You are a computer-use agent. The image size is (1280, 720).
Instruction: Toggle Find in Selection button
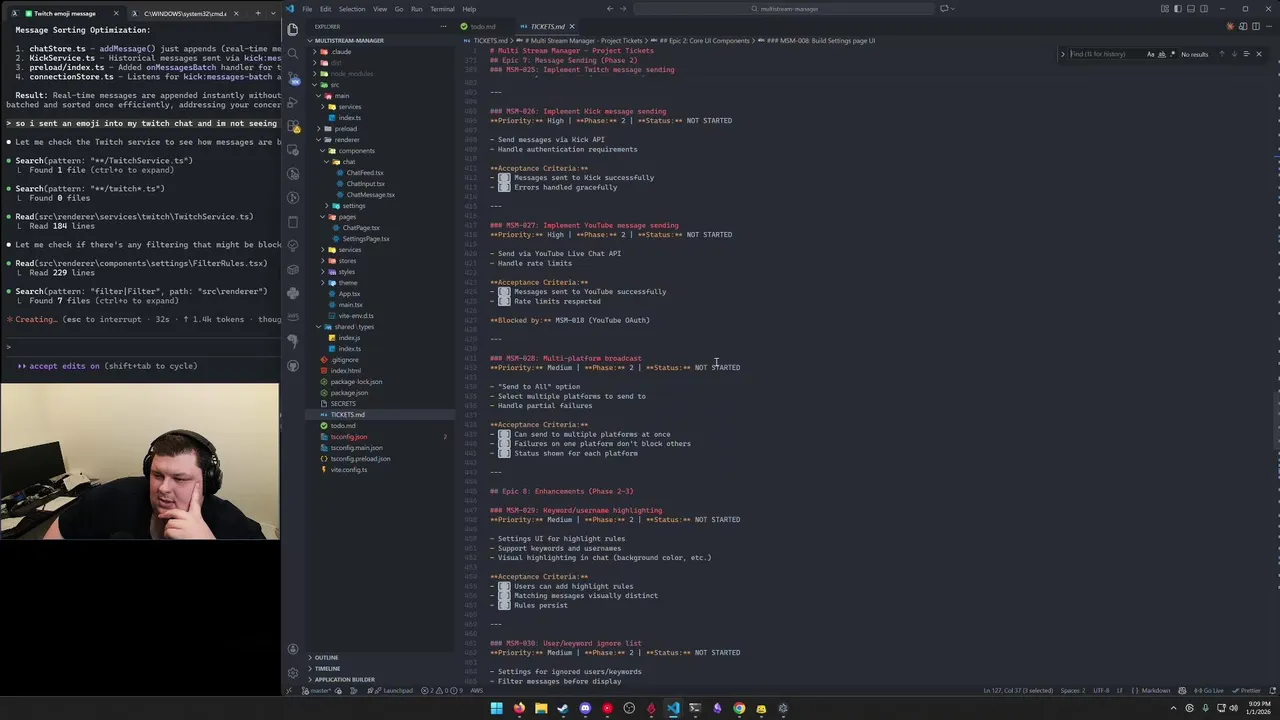[1246, 54]
